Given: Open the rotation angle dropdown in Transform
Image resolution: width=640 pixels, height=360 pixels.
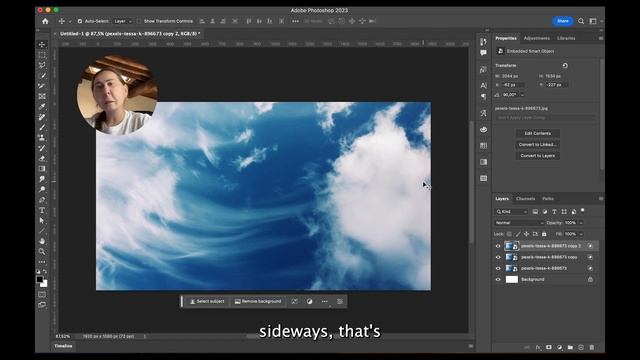Looking at the screenshot, I should pyautogui.click(x=522, y=95).
